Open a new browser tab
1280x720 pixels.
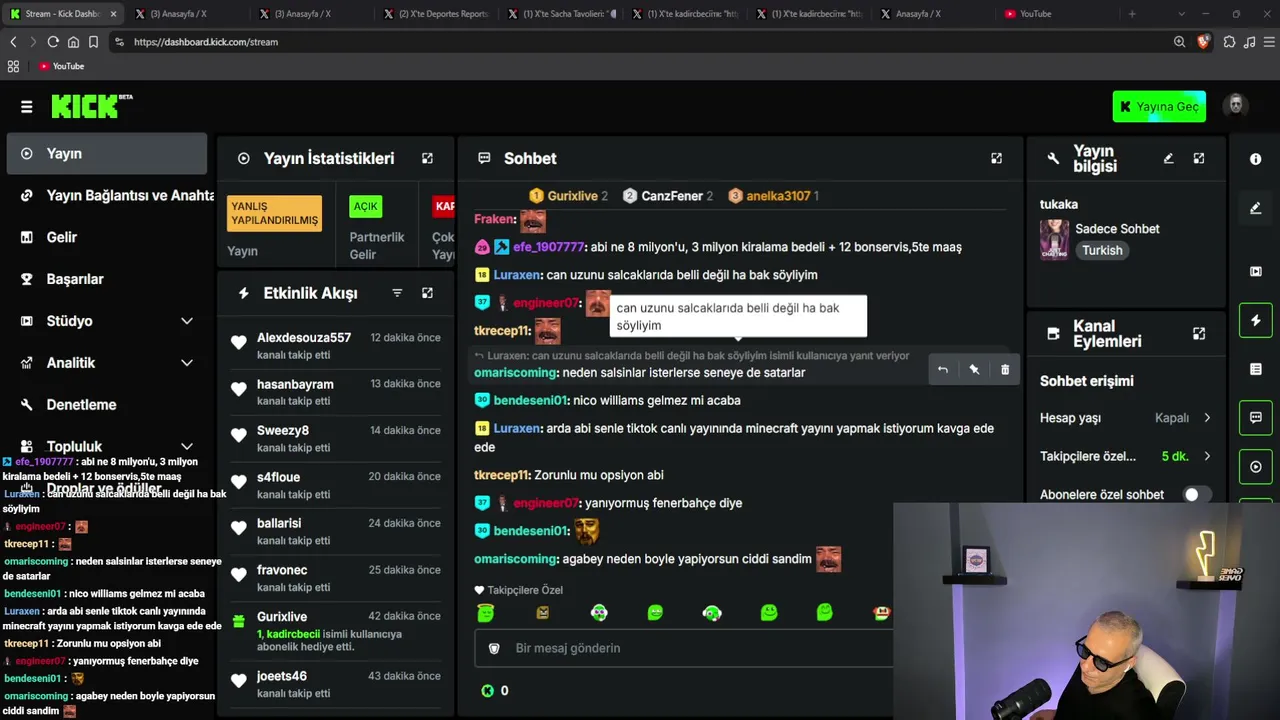pyautogui.click(x=1132, y=14)
